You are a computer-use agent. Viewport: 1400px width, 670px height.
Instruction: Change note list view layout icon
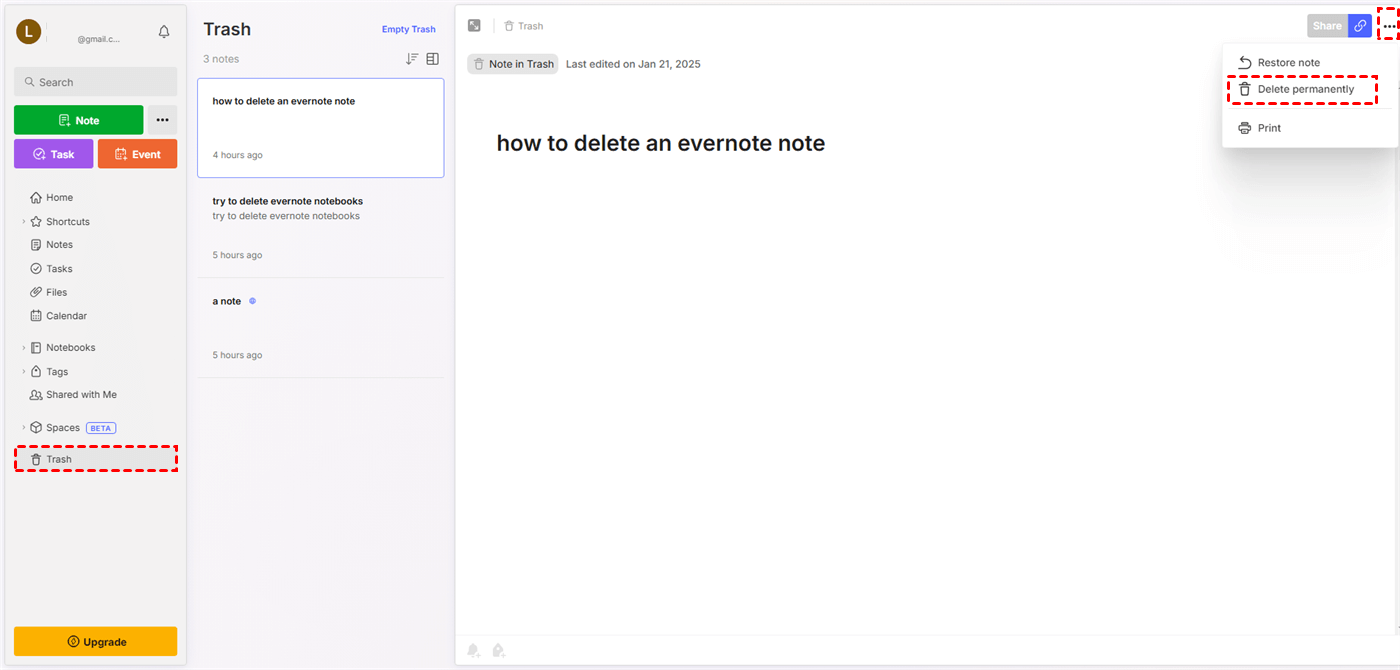click(433, 59)
